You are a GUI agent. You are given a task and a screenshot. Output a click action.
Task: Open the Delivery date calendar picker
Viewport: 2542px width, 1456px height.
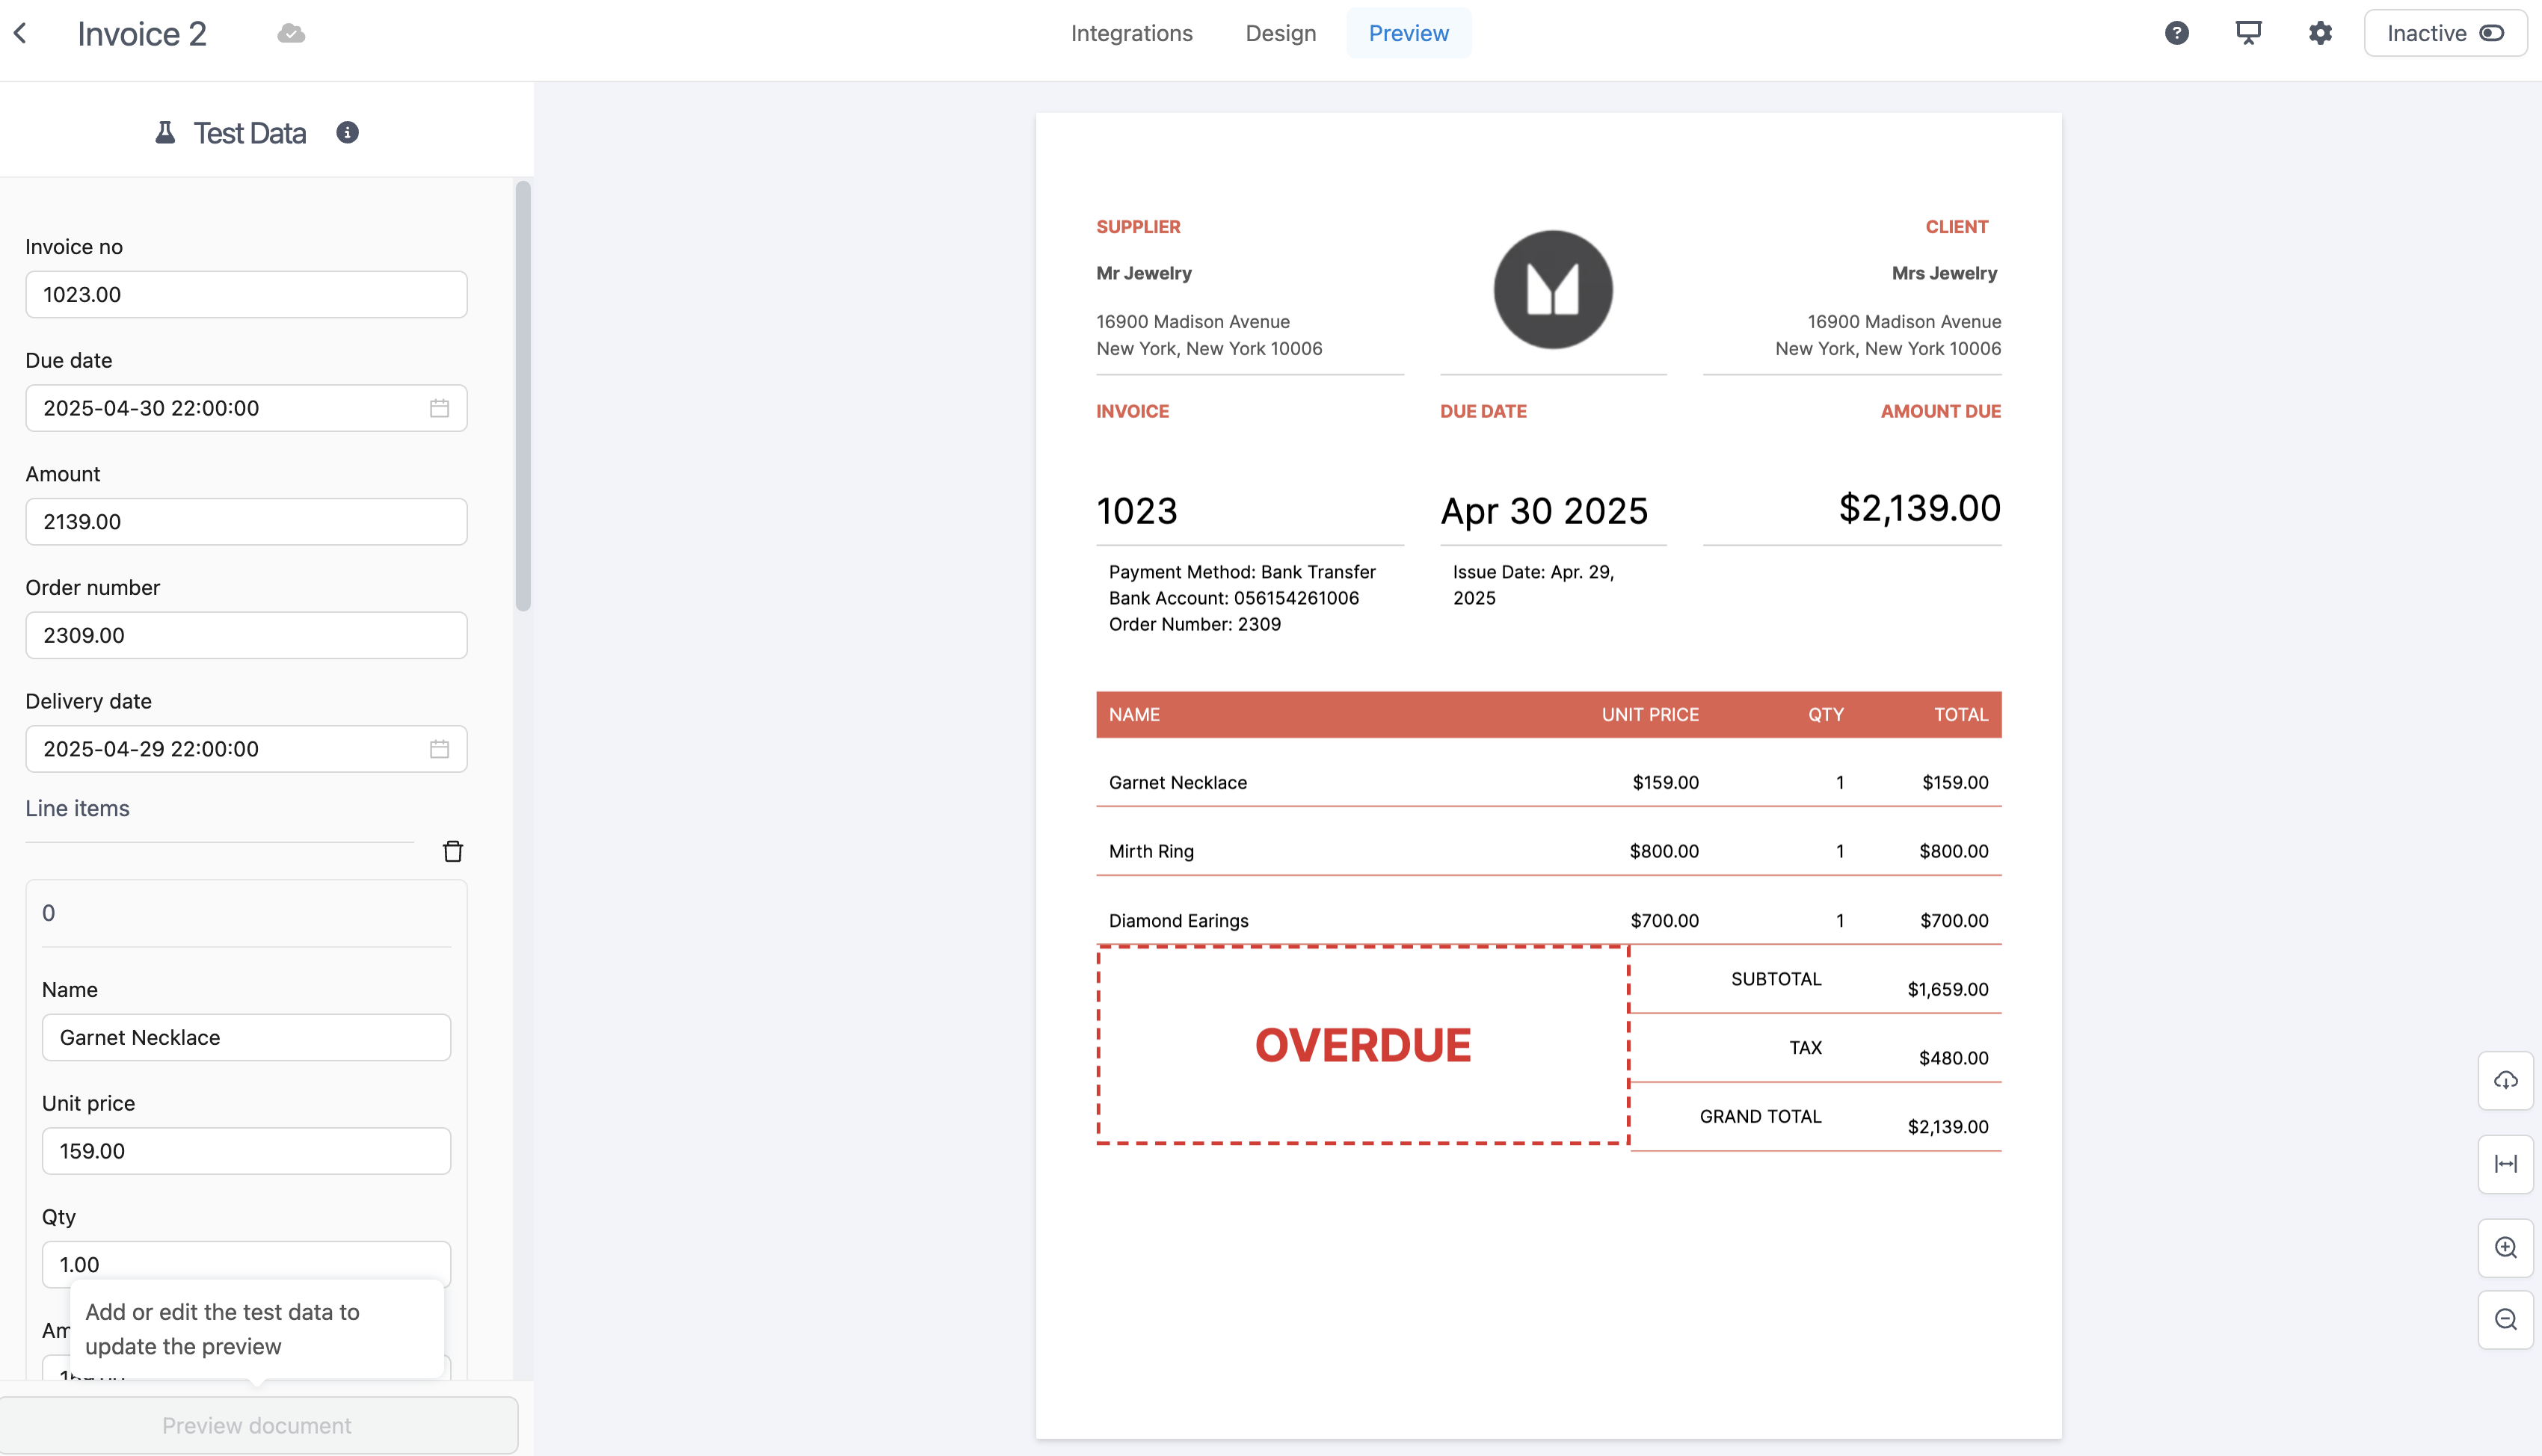[439, 749]
